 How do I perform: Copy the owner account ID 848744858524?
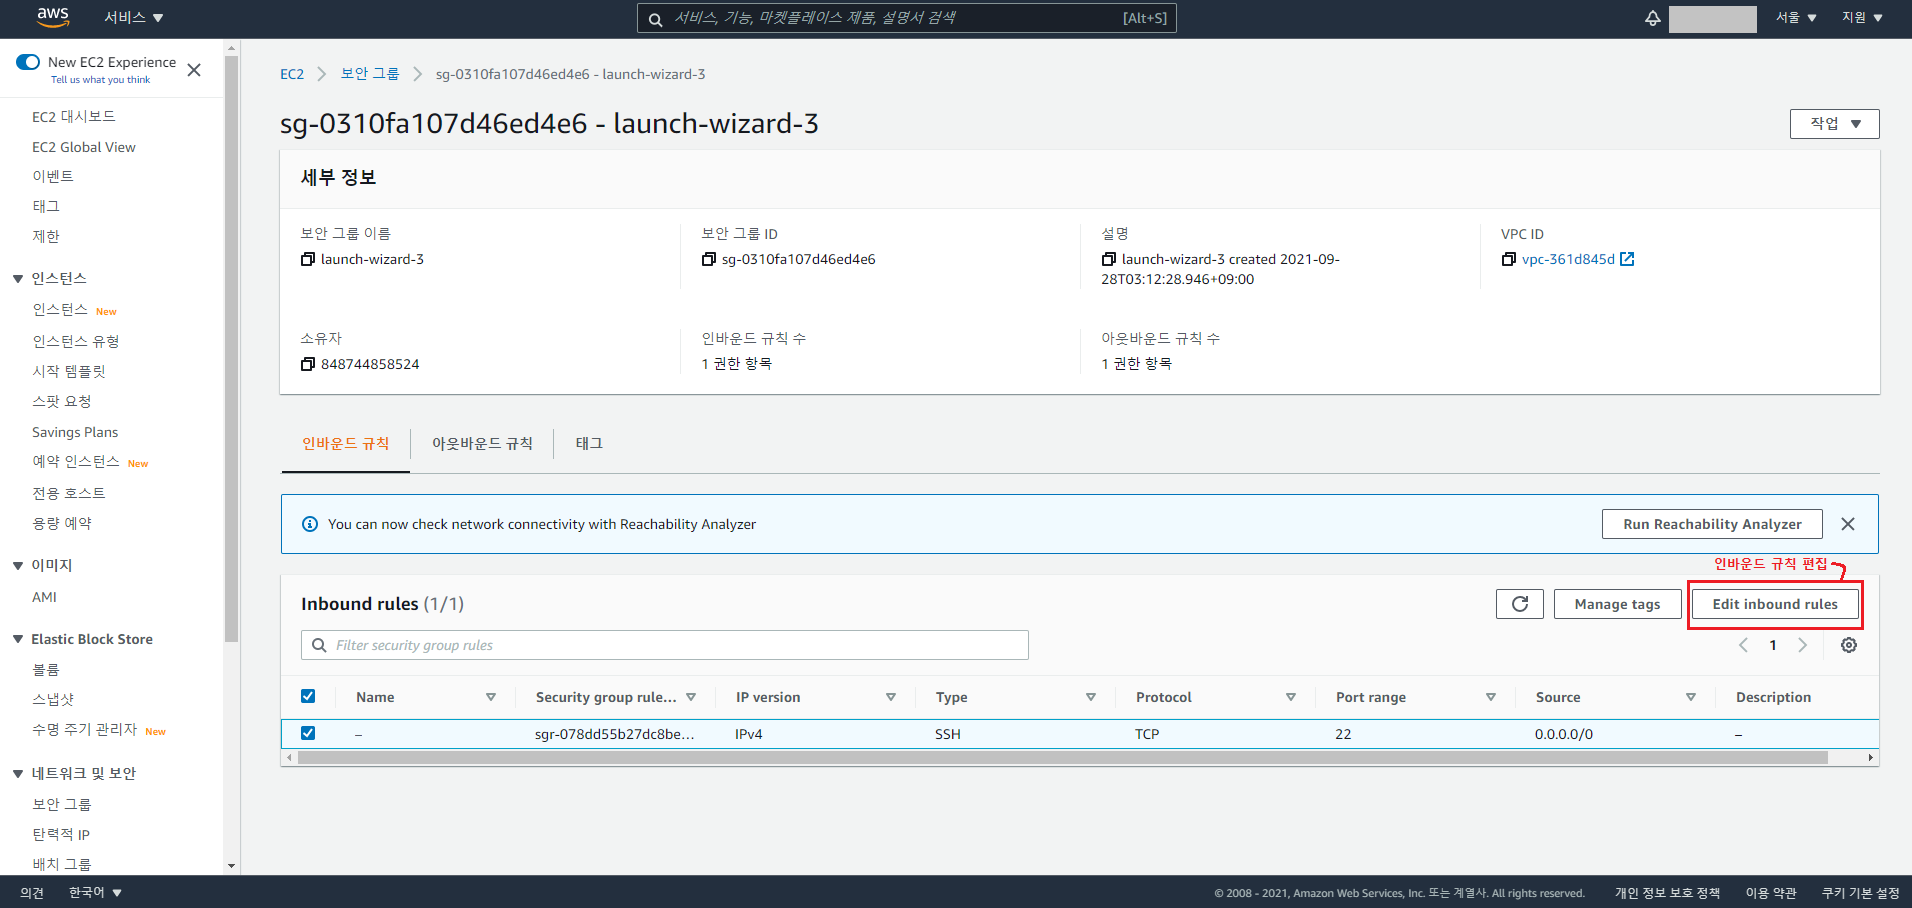(x=308, y=364)
